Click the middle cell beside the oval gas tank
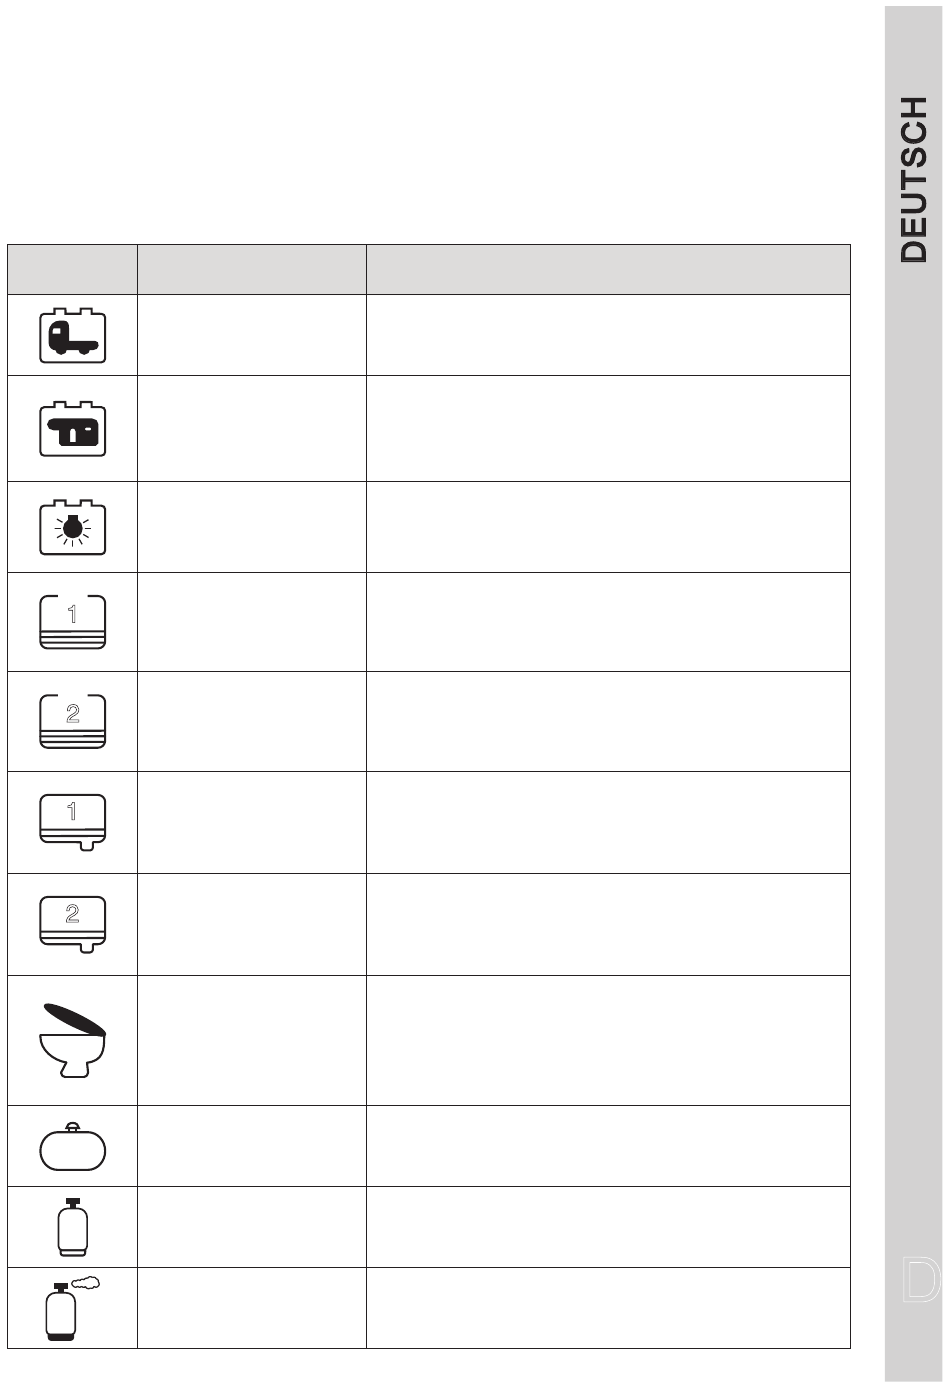 (x=251, y=1146)
